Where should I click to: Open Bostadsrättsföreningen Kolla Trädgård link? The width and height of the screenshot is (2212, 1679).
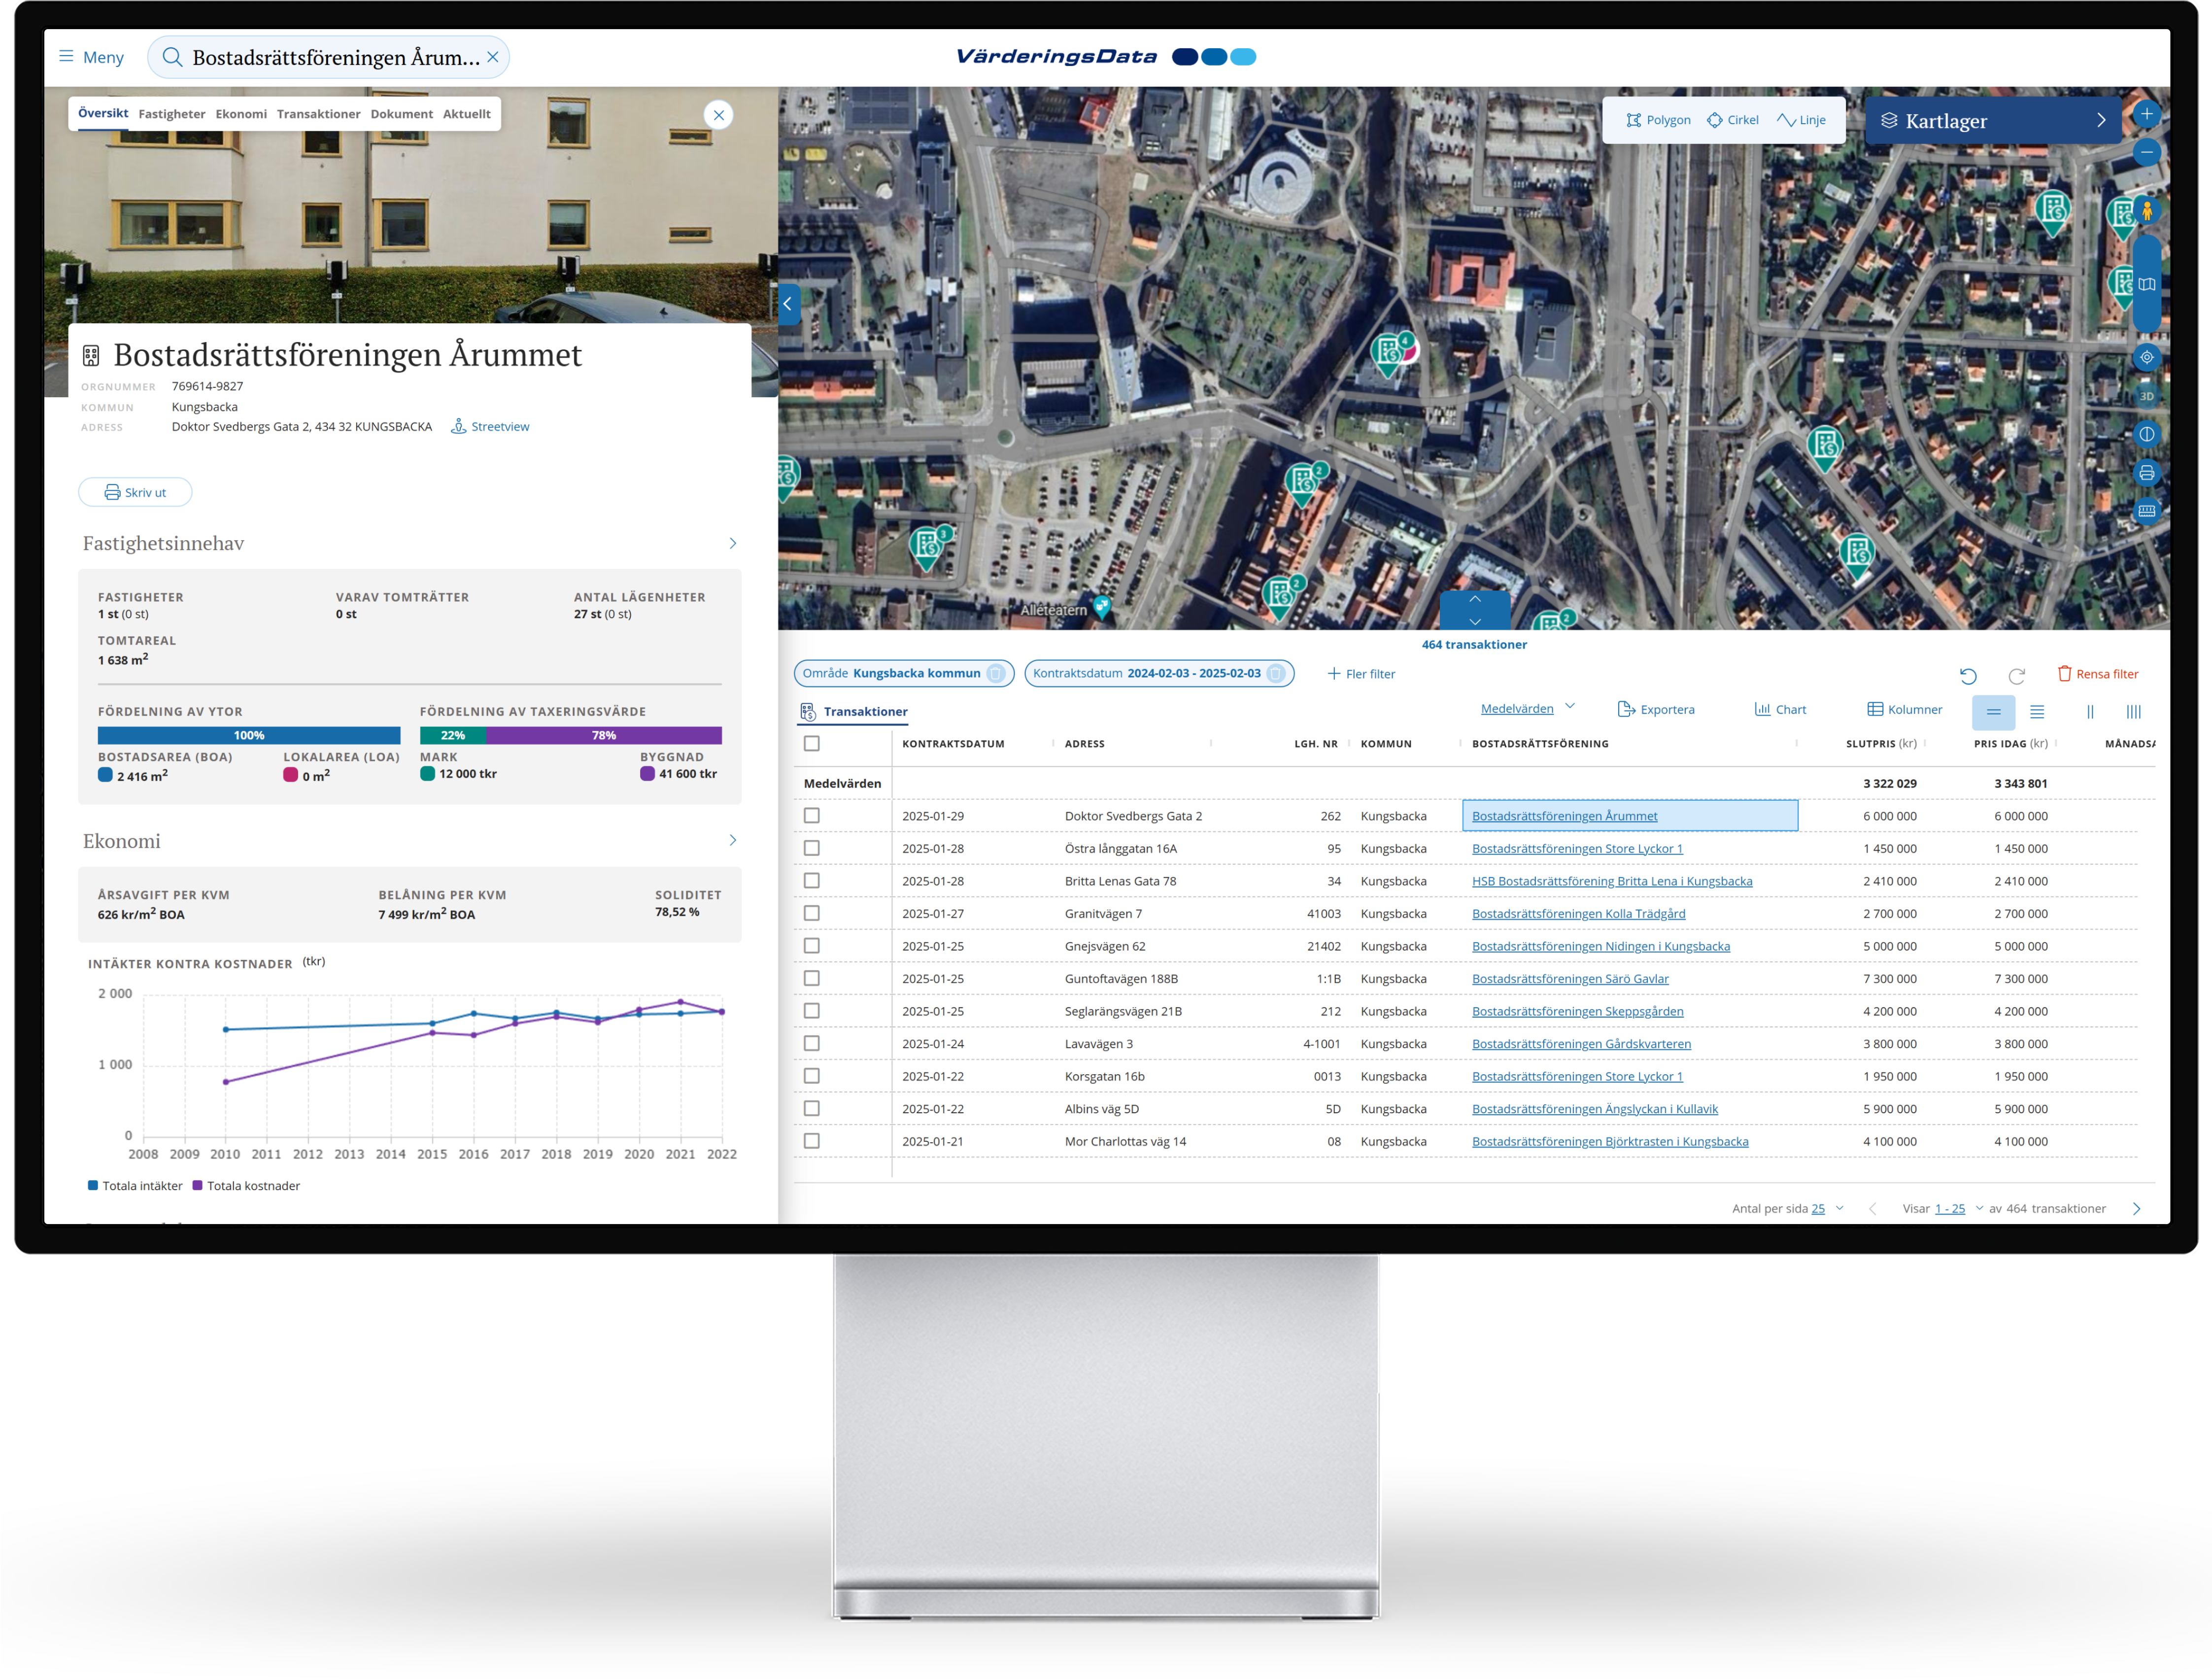click(1578, 913)
